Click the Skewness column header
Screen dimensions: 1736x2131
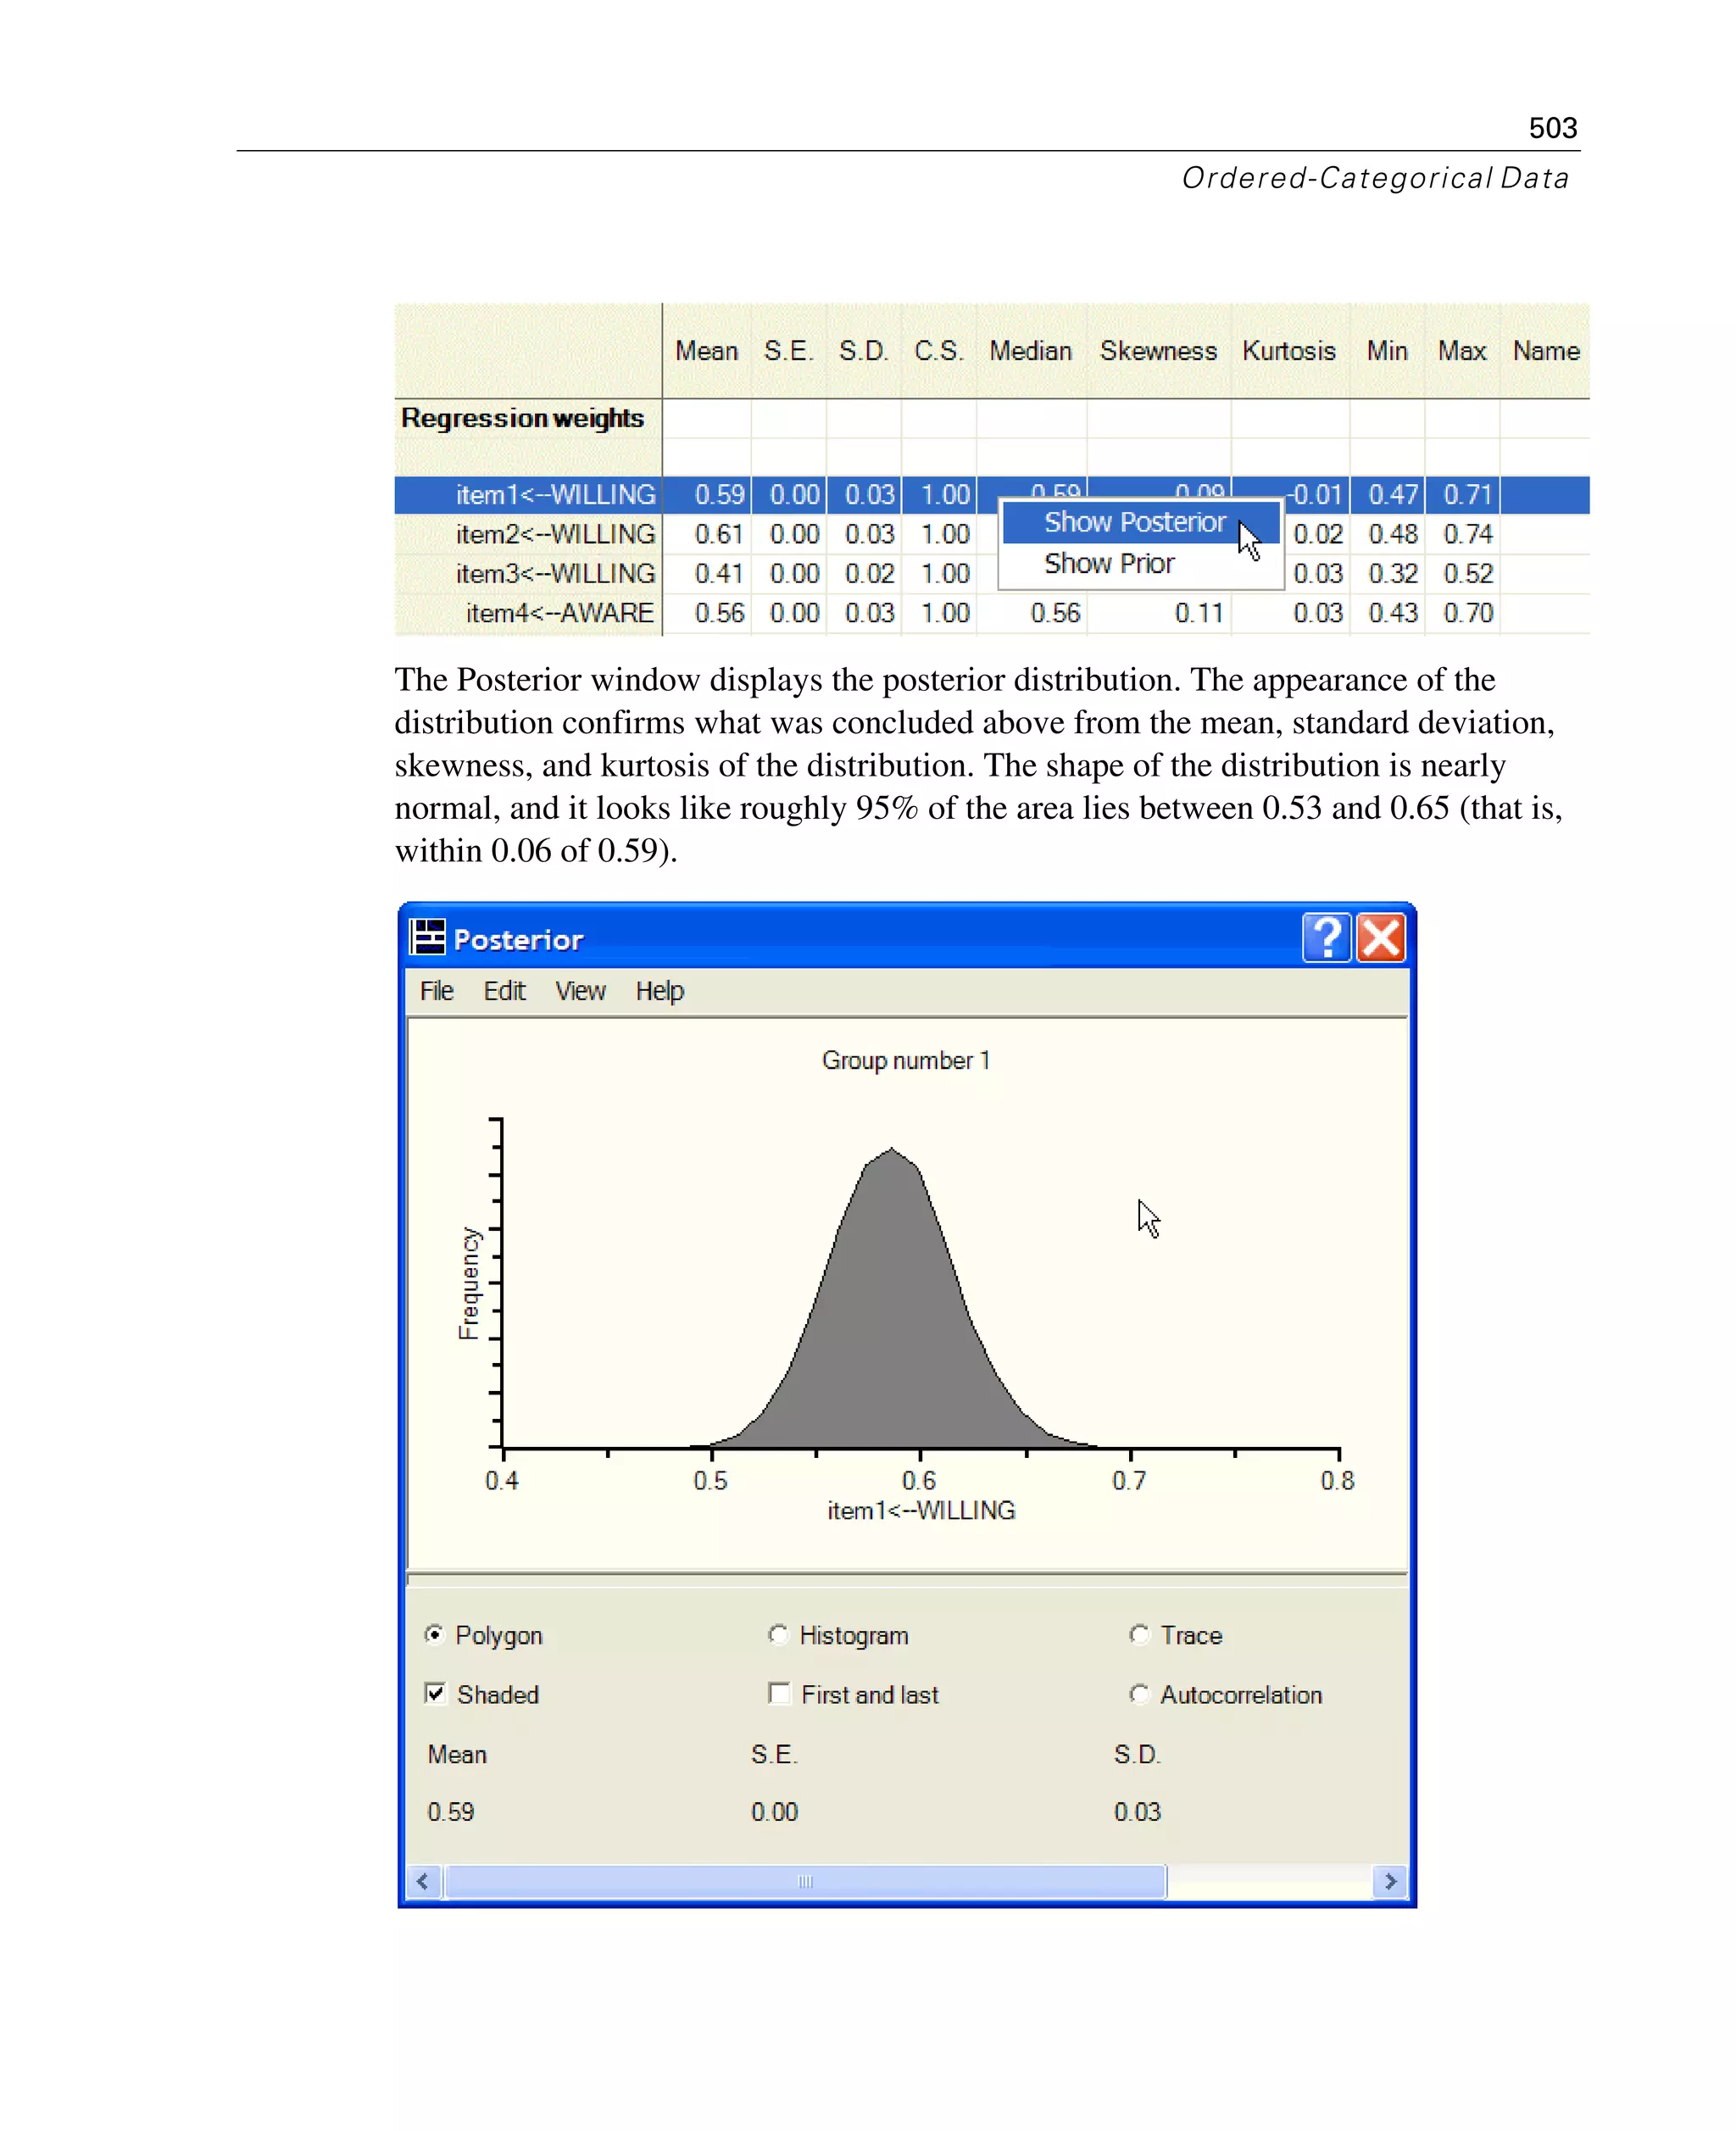(x=1158, y=351)
